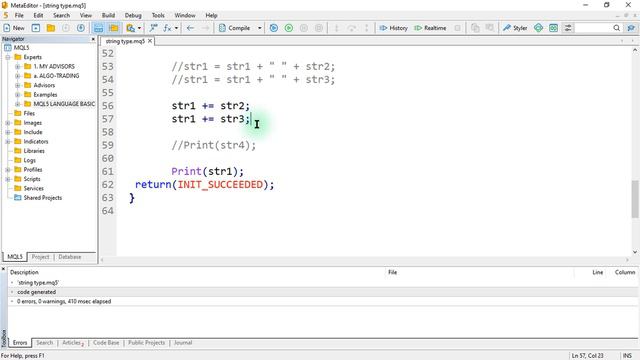
Task: Switch to the Database tab in Navigator
Action: 70,257
